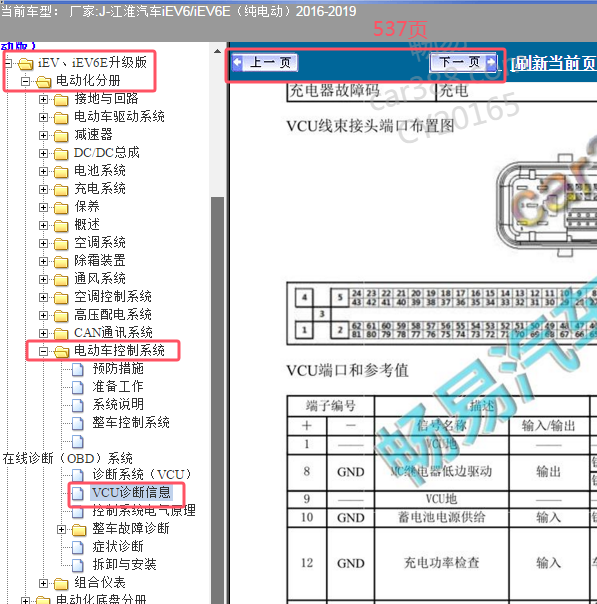Expand the CAN通讯系统 folder node
Screen dimensions: 597x604
tap(44, 333)
